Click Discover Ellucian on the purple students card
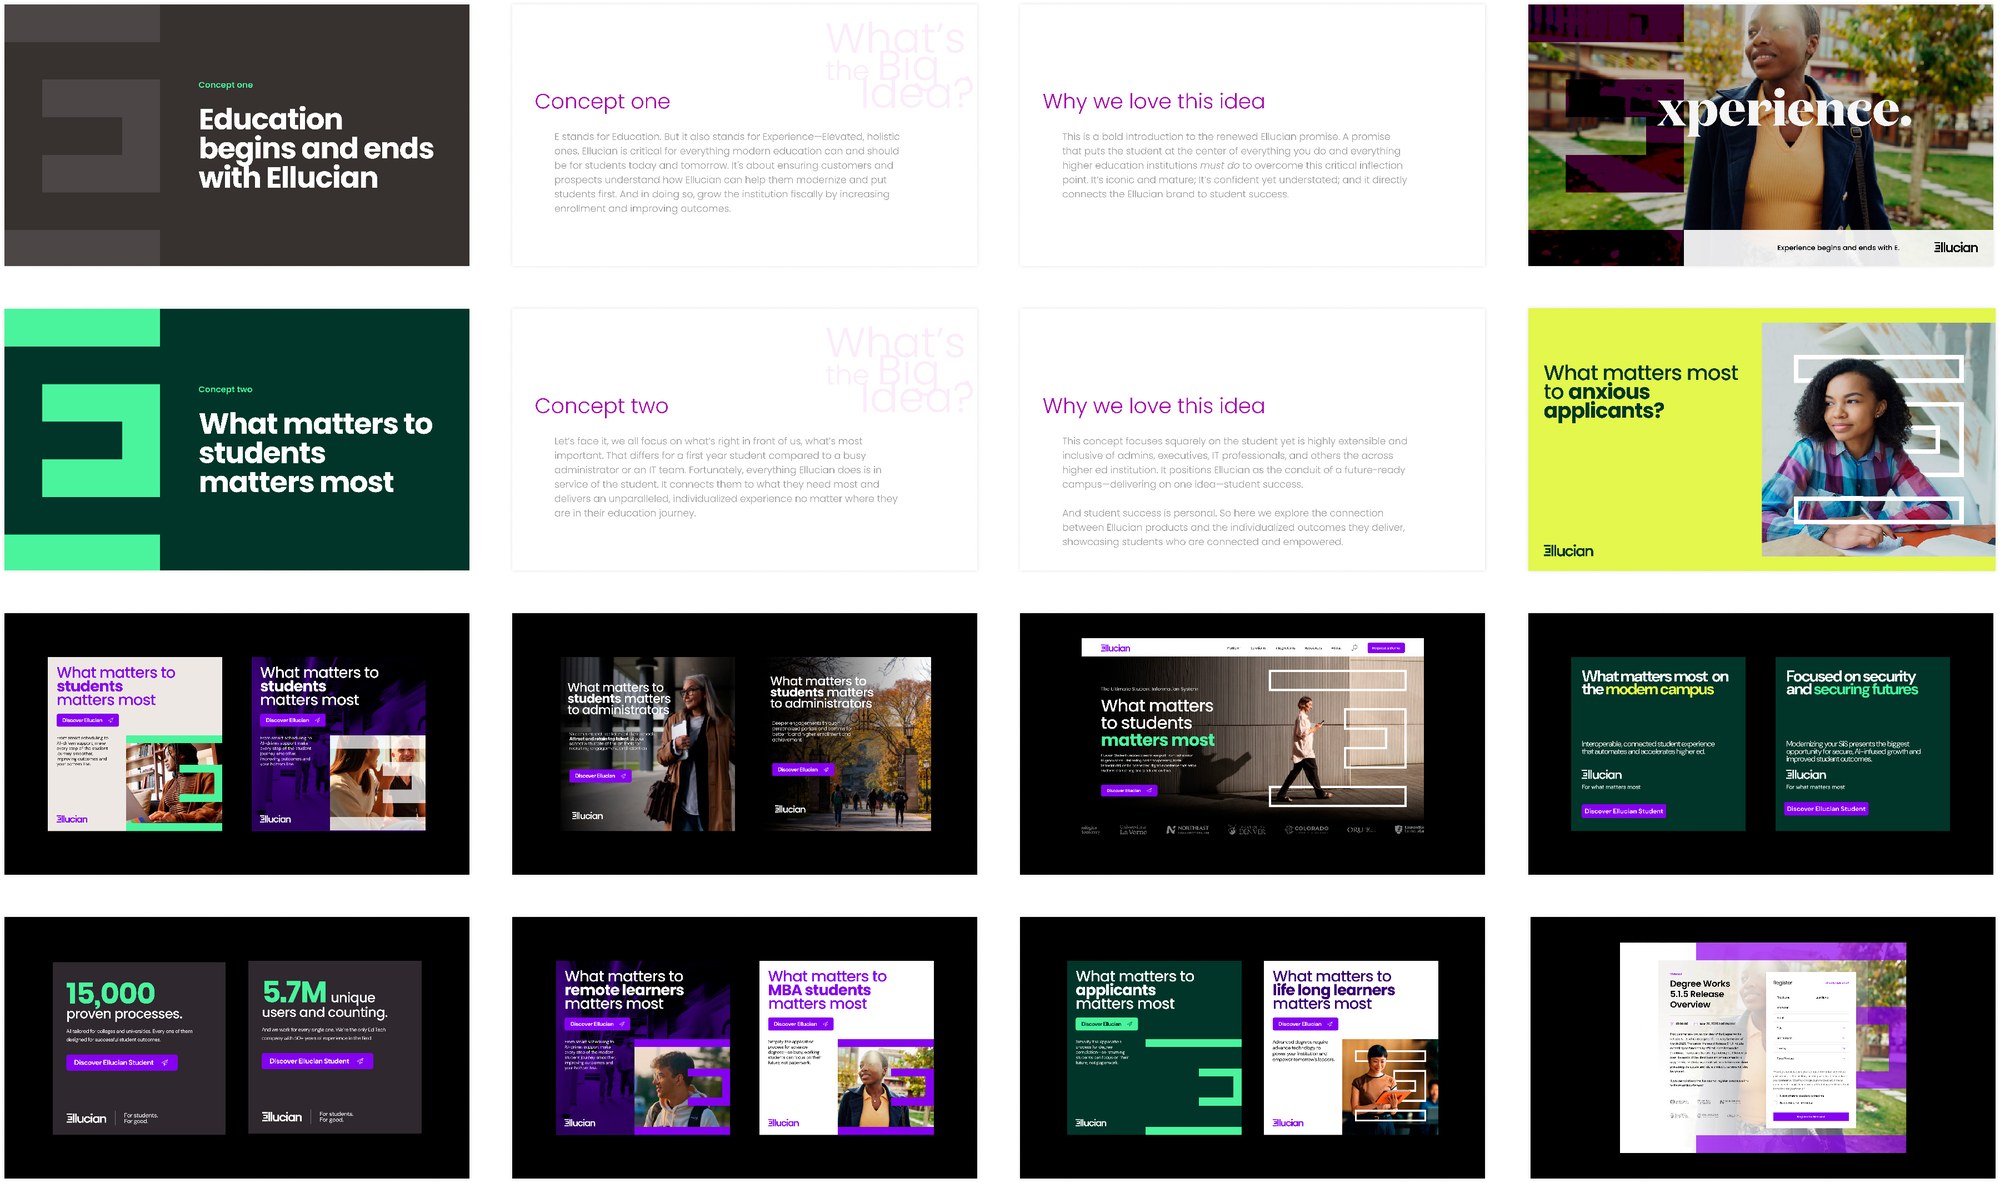Screen dimensions: 2000x1183 coord(291,720)
